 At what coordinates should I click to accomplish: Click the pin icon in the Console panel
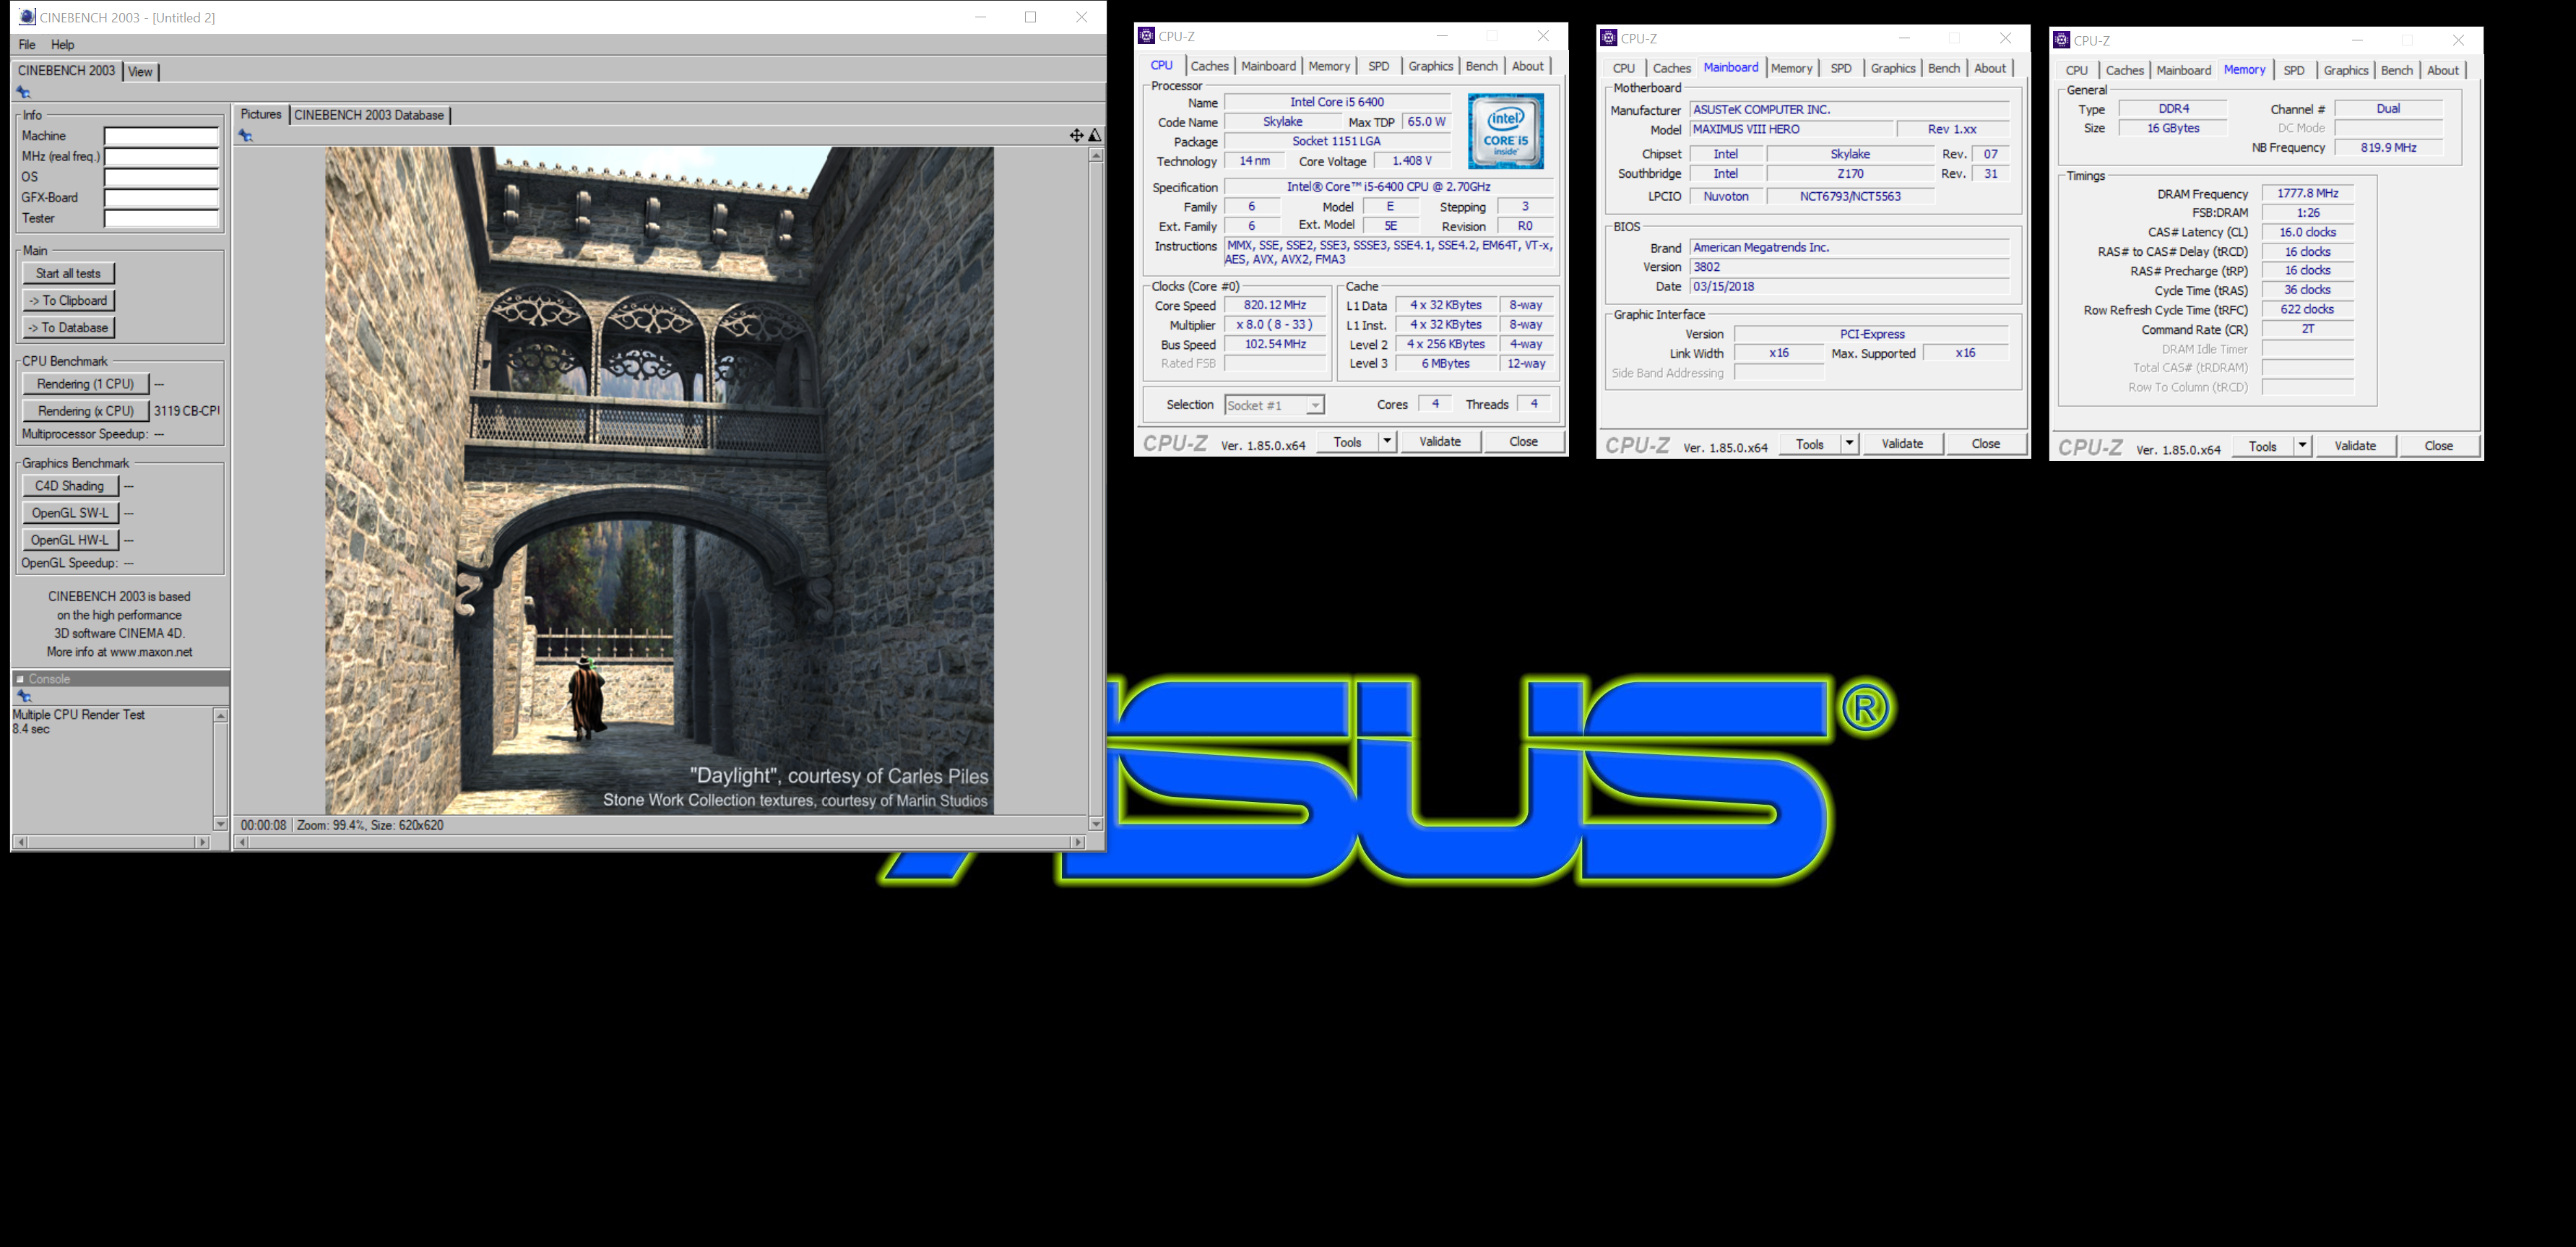click(24, 696)
